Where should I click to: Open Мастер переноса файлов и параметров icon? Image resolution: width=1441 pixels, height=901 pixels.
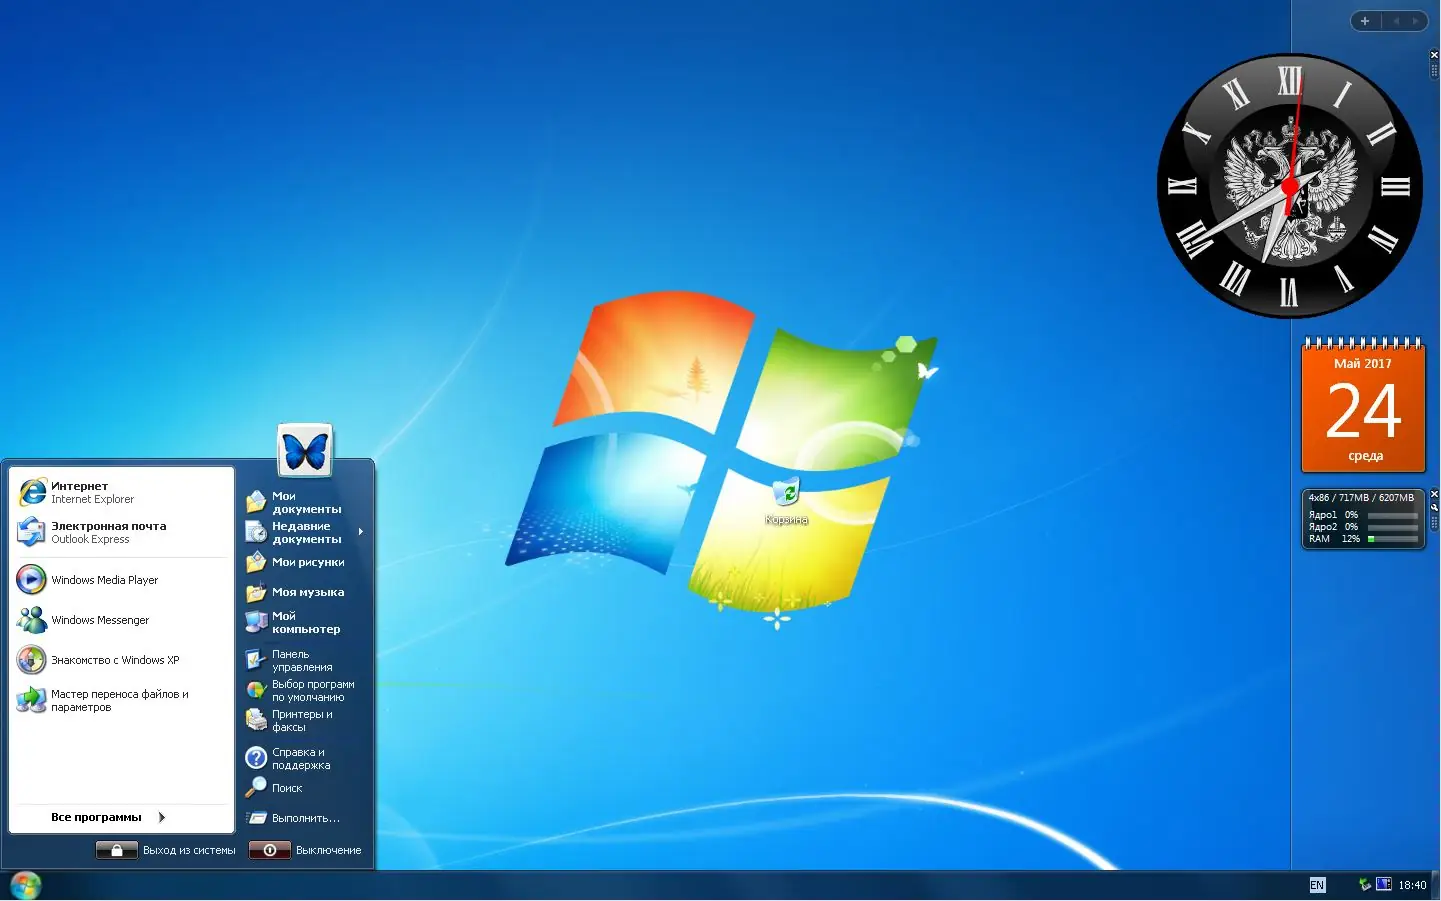(x=32, y=700)
